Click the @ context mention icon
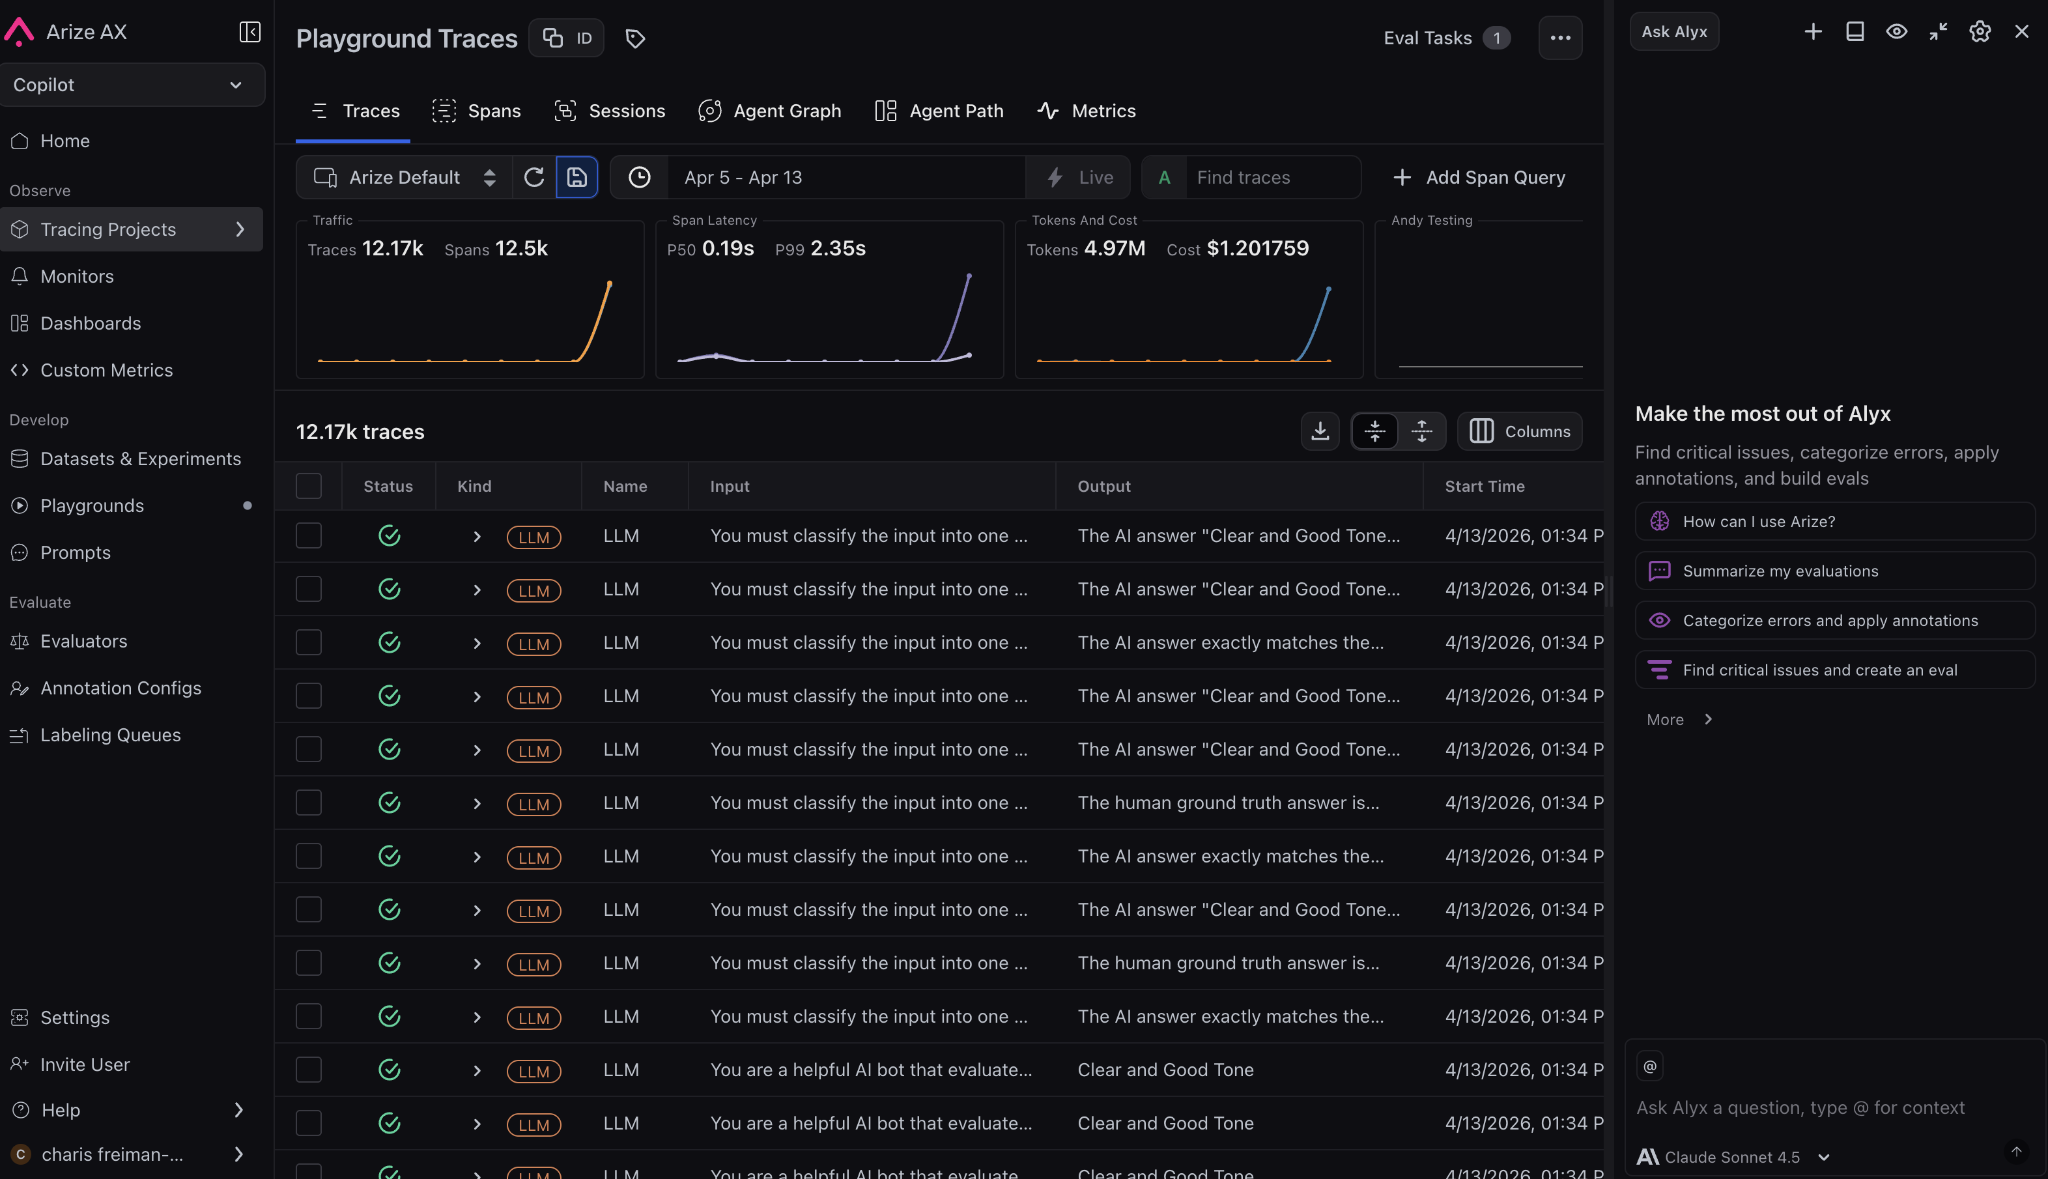Image resolution: width=2048 pixels, height=1179 pixels. [1650, 1066]
